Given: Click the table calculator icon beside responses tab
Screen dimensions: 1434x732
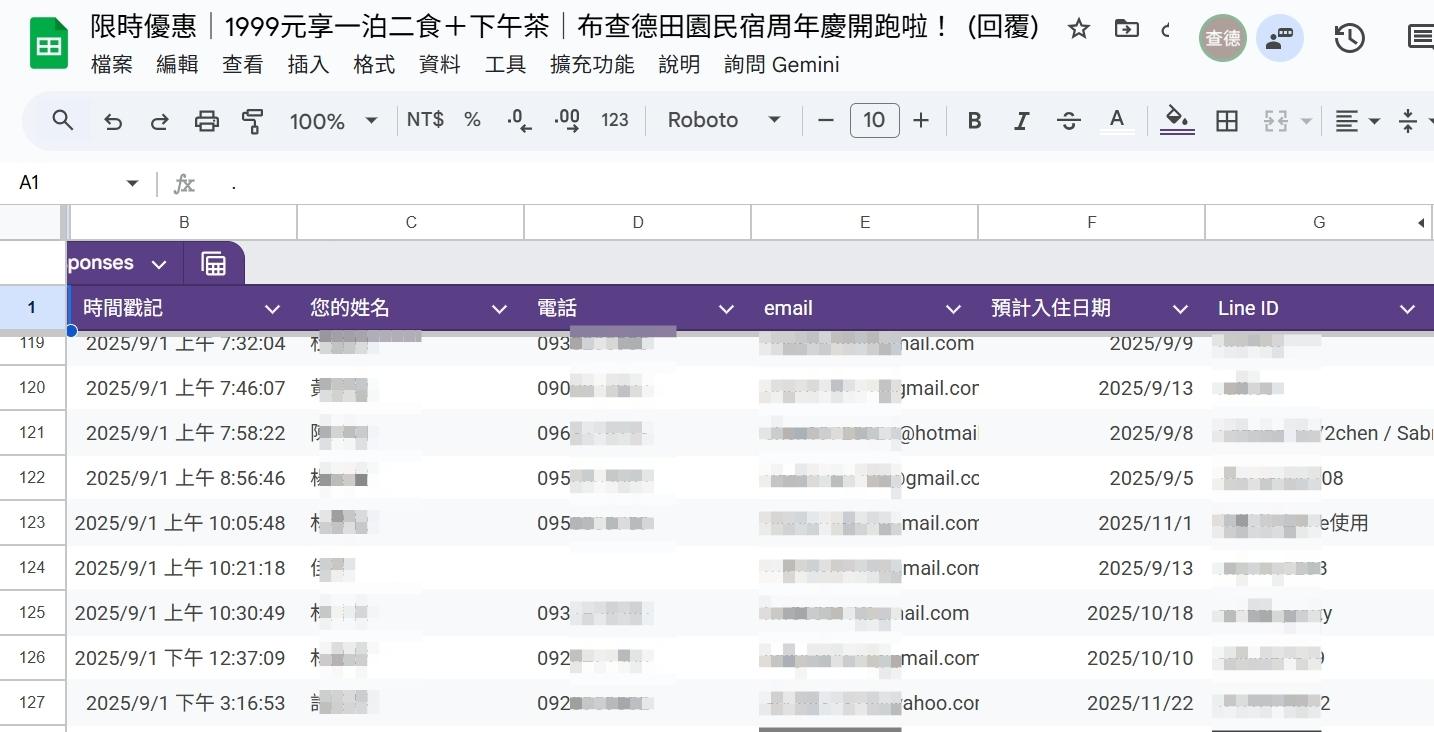Looking at the screenshot, I should (x=214, y=264).
